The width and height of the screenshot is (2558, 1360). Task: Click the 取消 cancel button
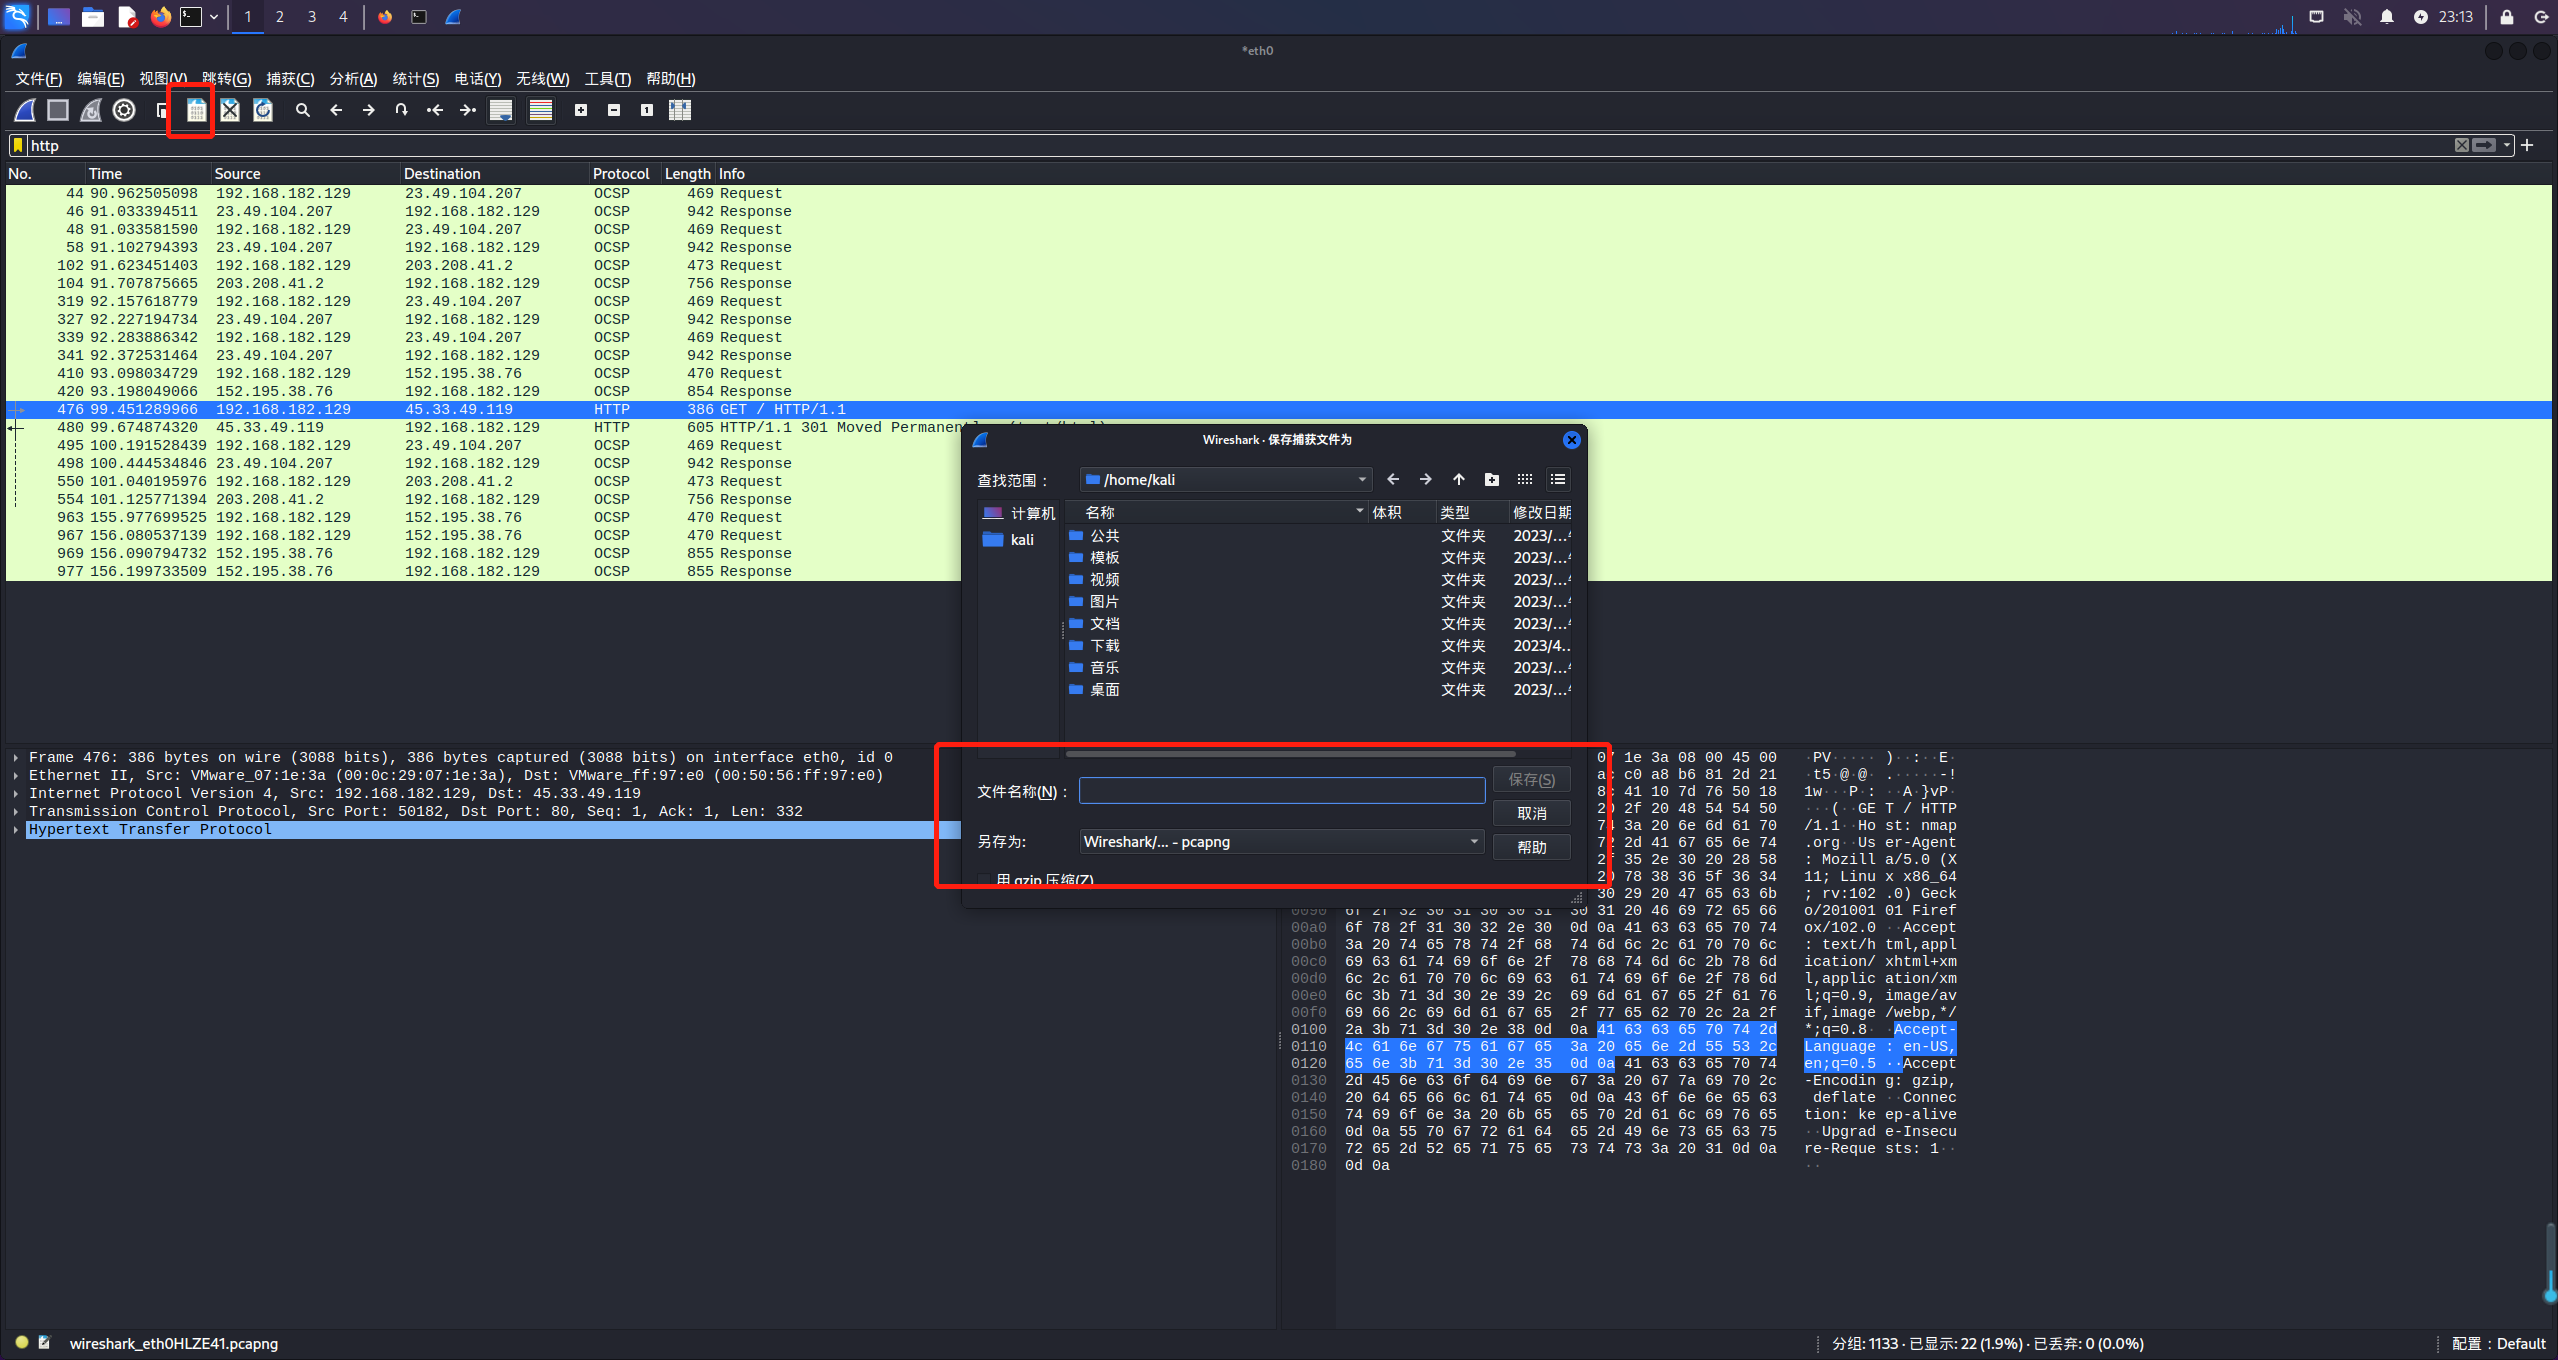point(1531,814)
